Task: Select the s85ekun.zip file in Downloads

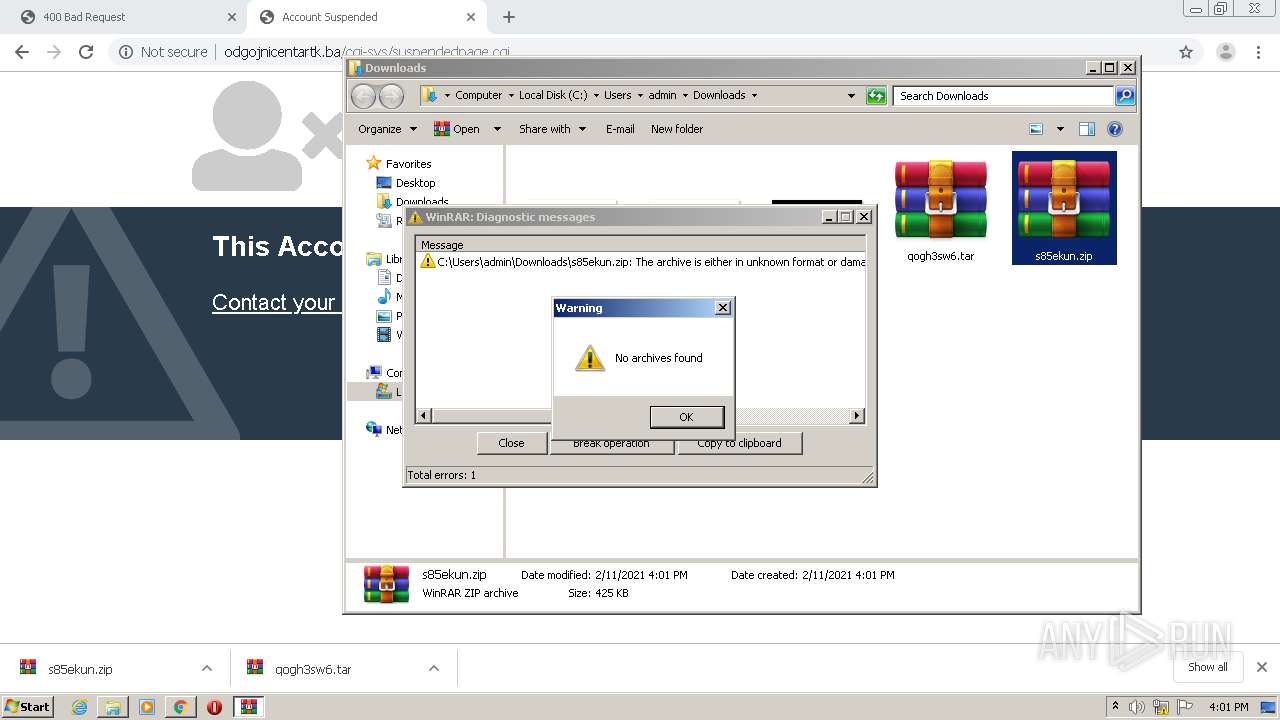Action: (1063, 208)
